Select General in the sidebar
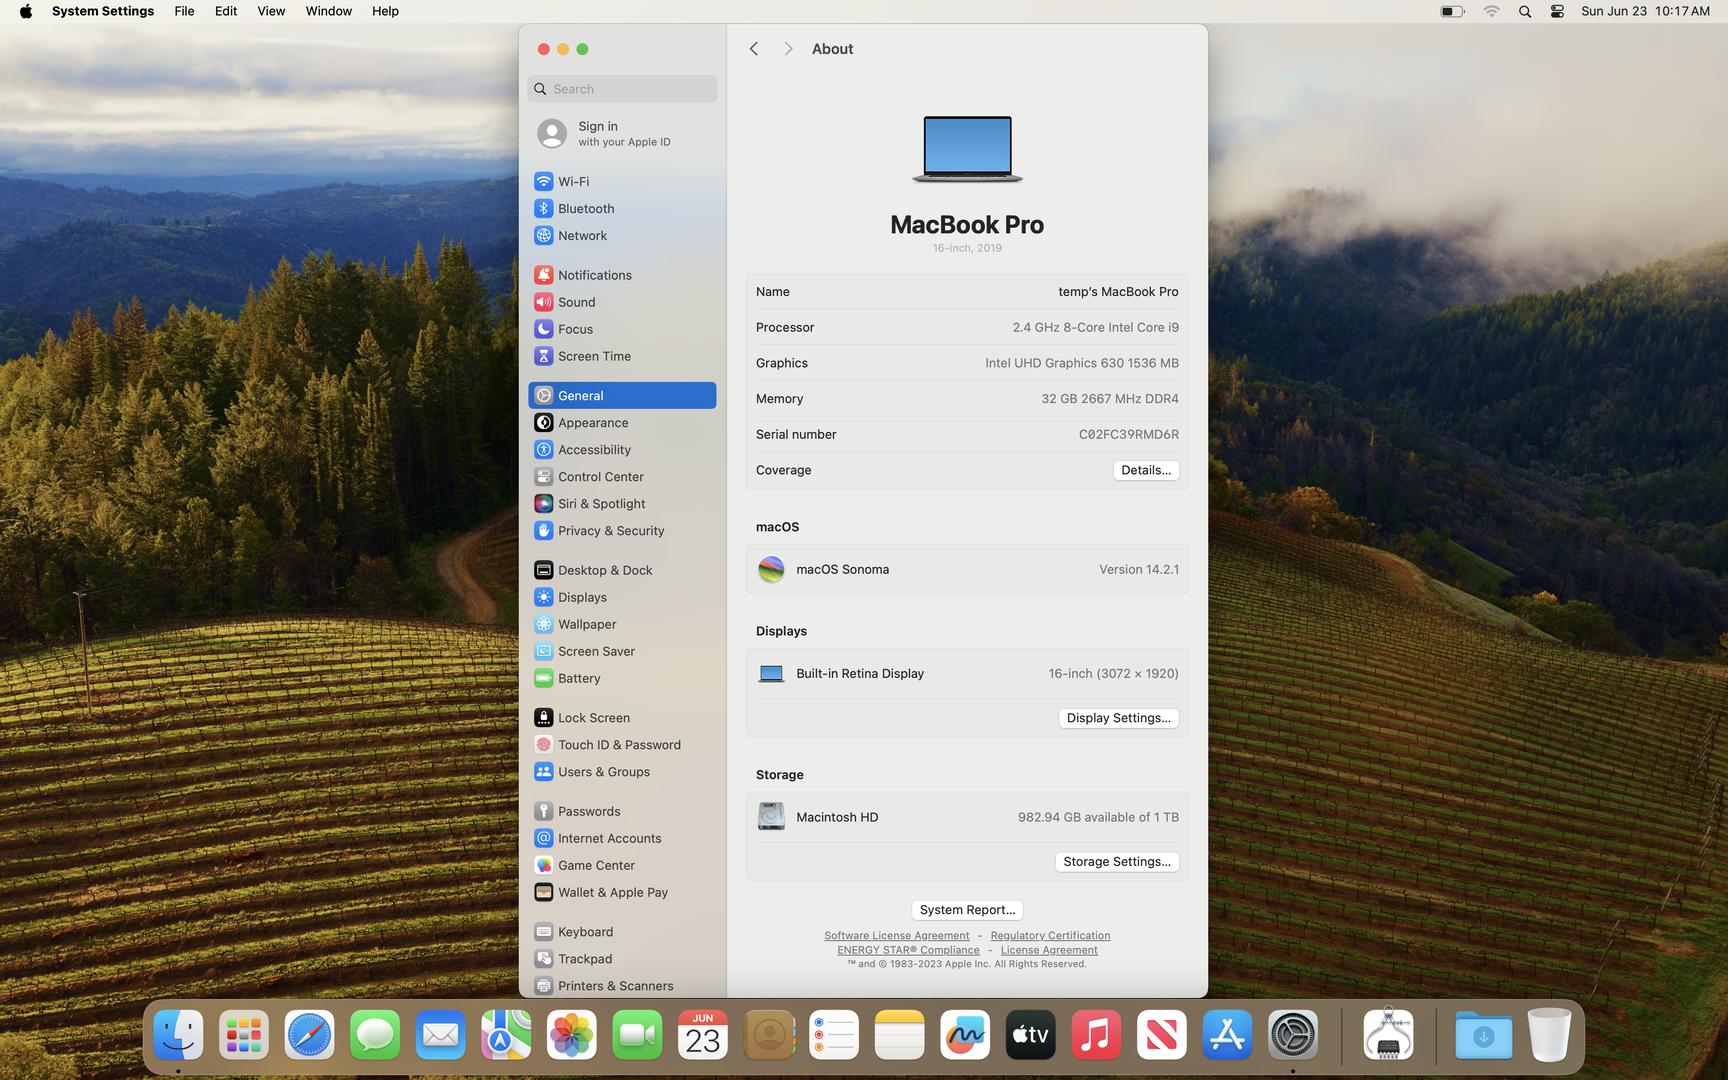The height and width of the screenshot is (1080, 1728). (x=622, y=396)
